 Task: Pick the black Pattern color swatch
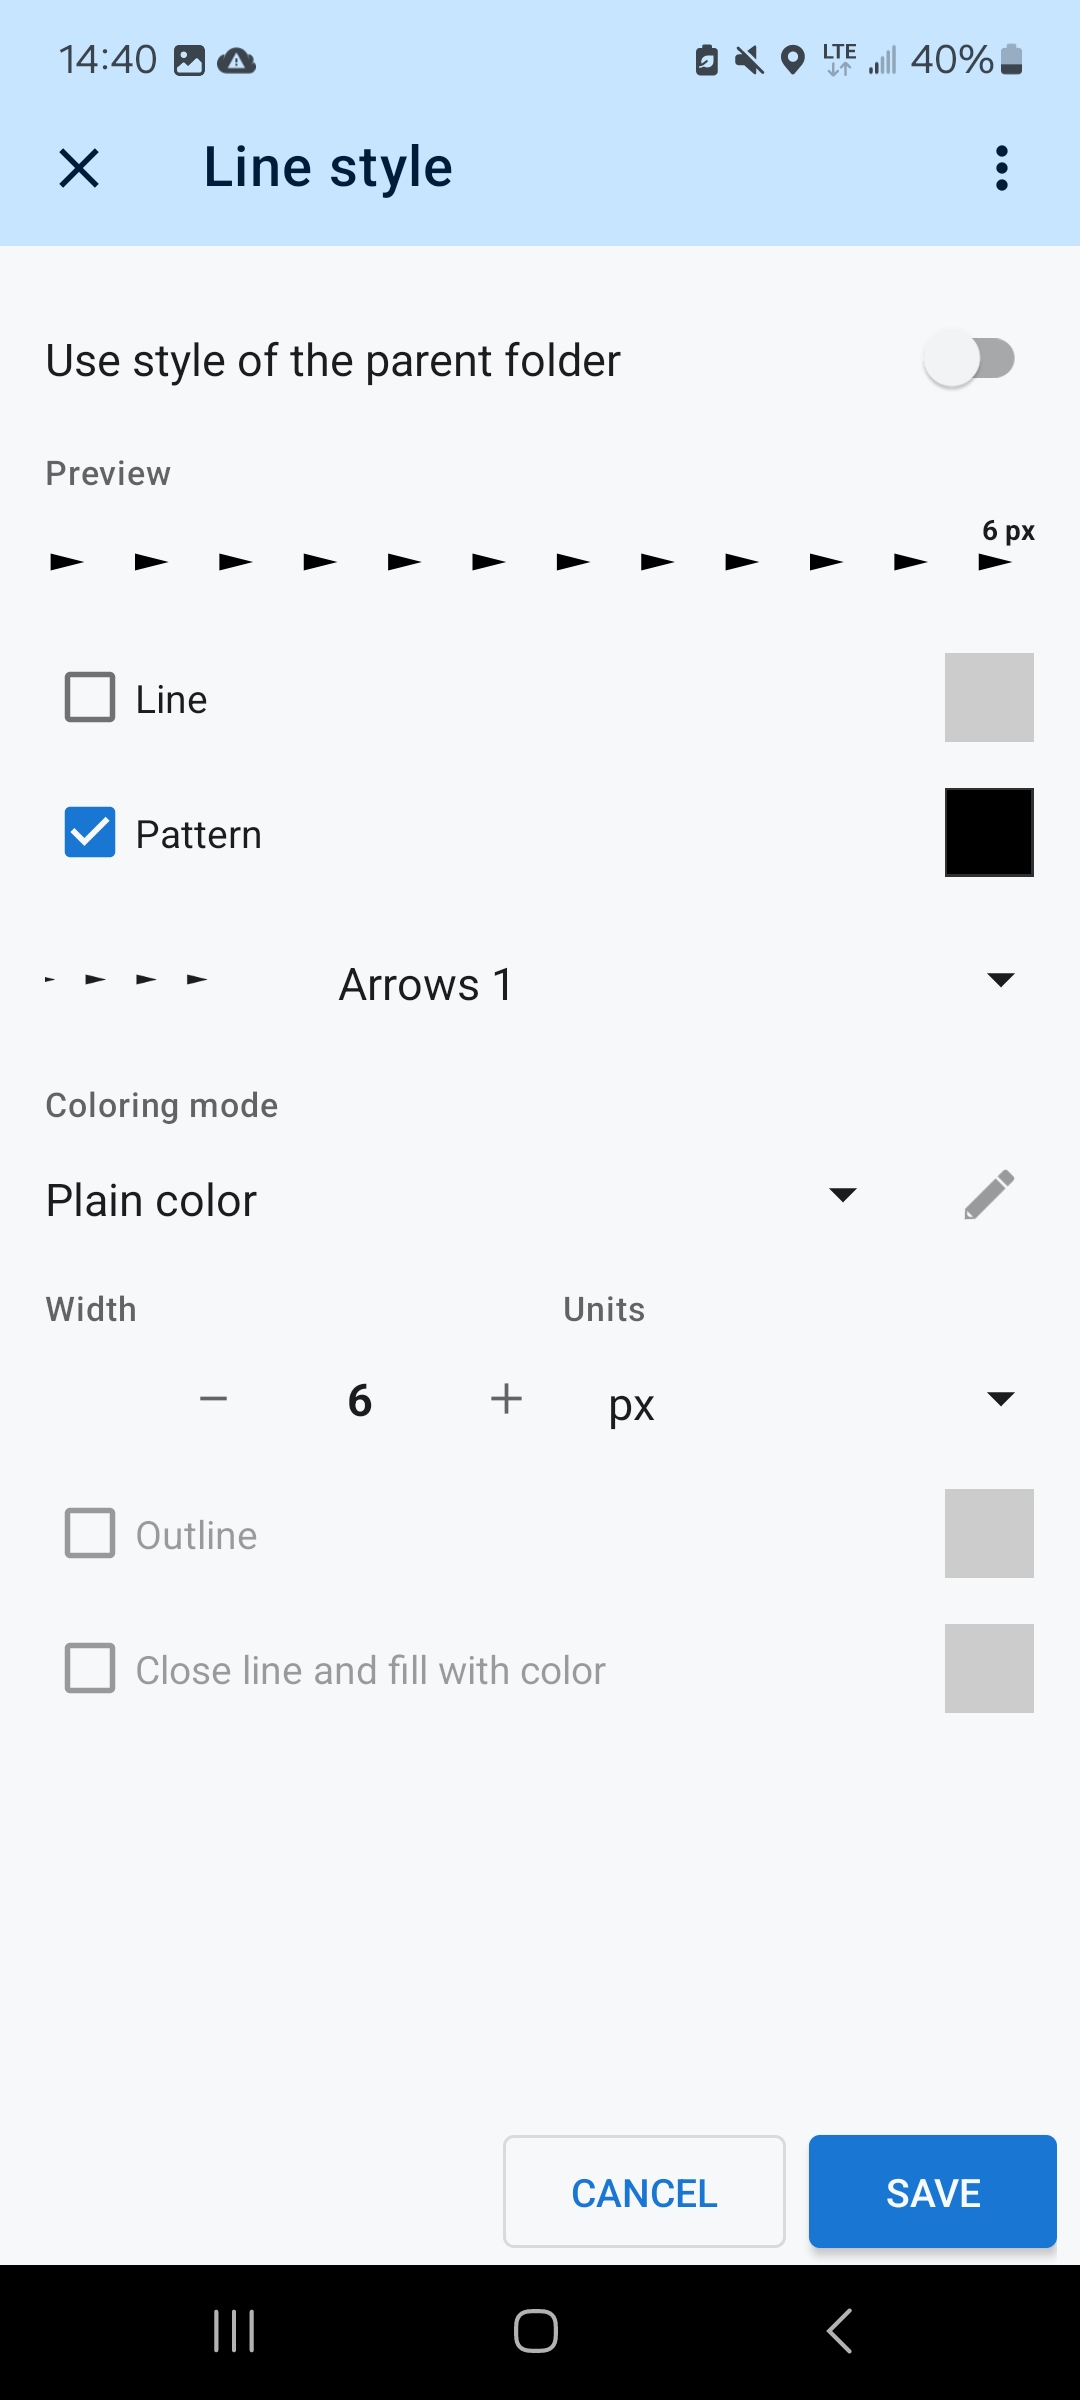click(989, 832)
